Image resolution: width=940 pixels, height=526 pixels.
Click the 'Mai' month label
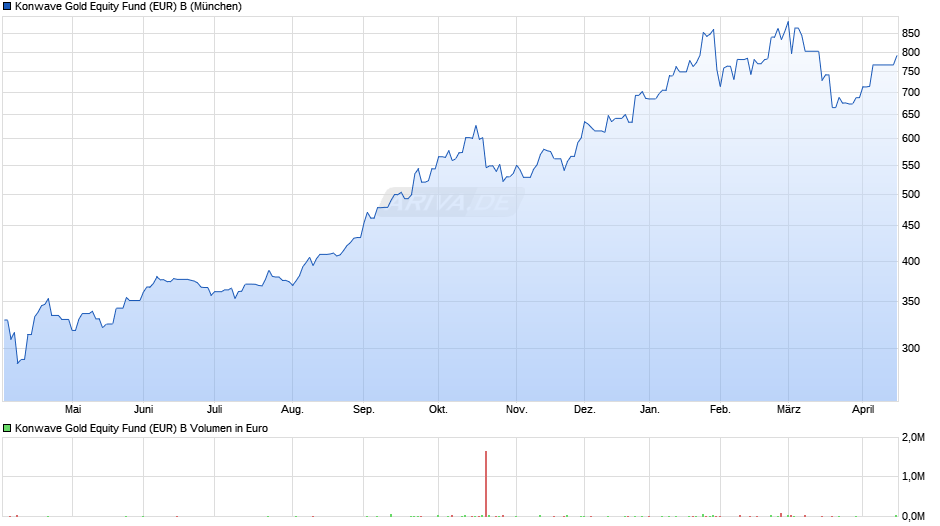[x=73, y=409]
